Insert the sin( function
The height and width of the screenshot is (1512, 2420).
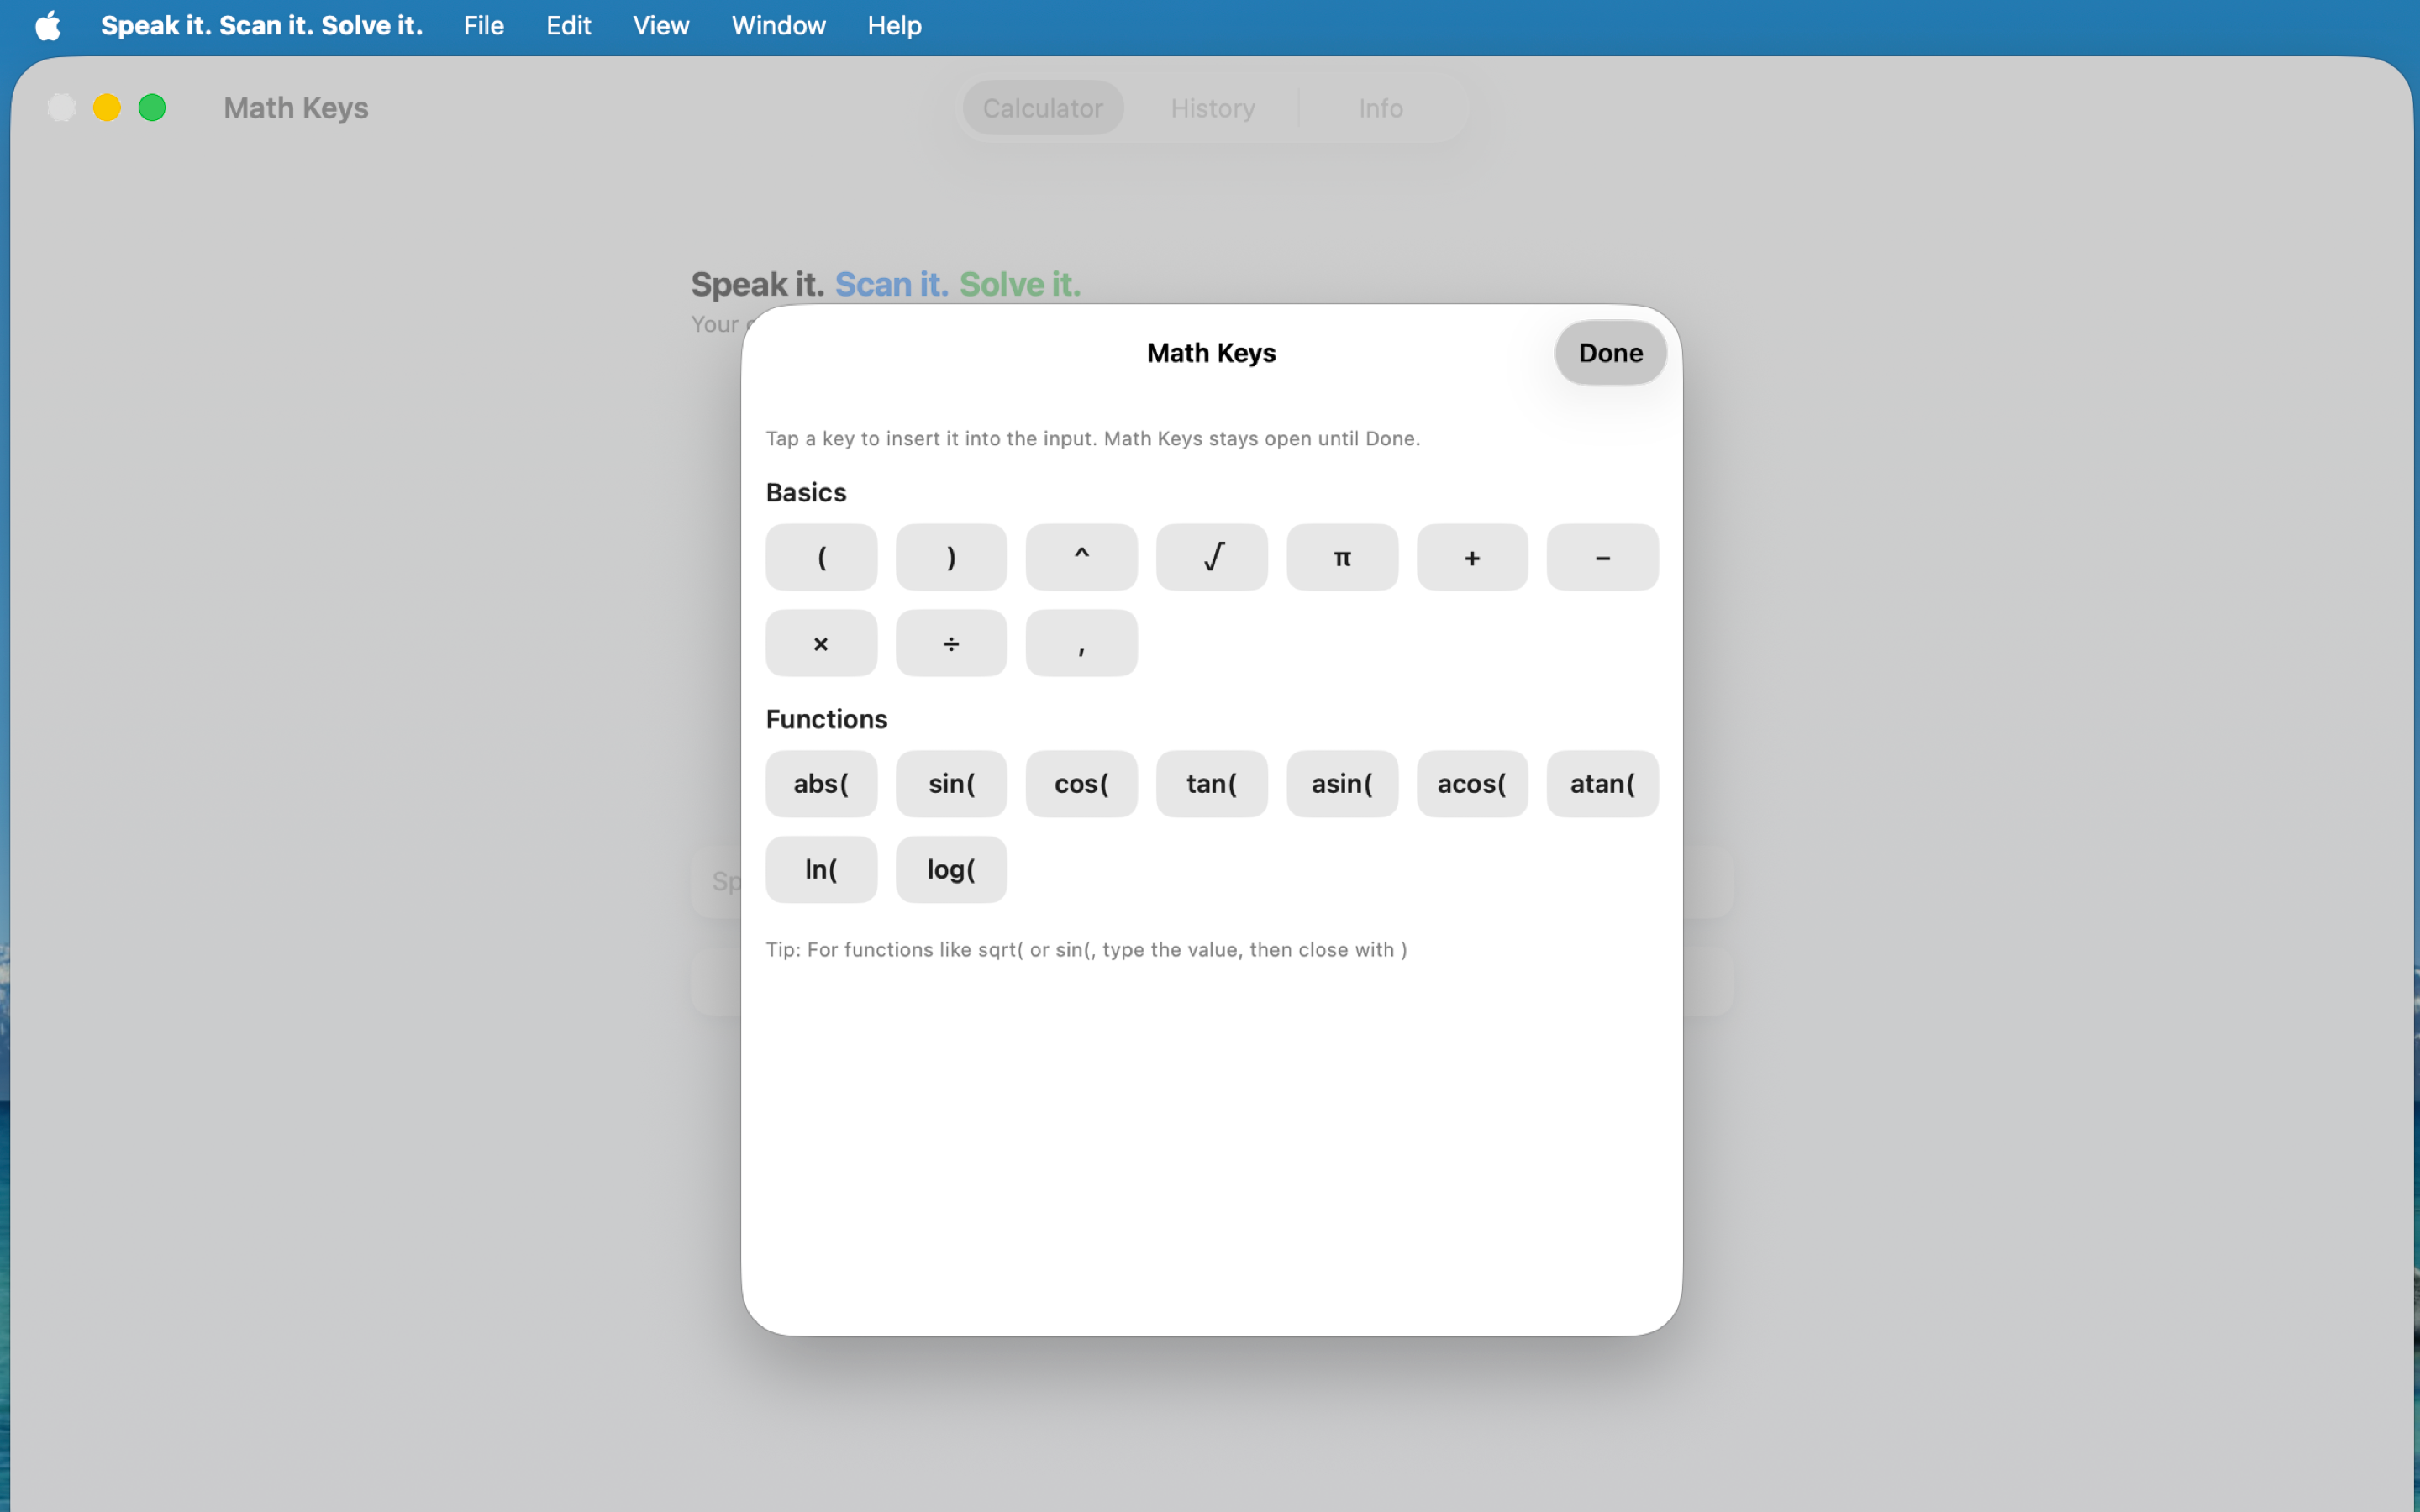tap(951, 784)
